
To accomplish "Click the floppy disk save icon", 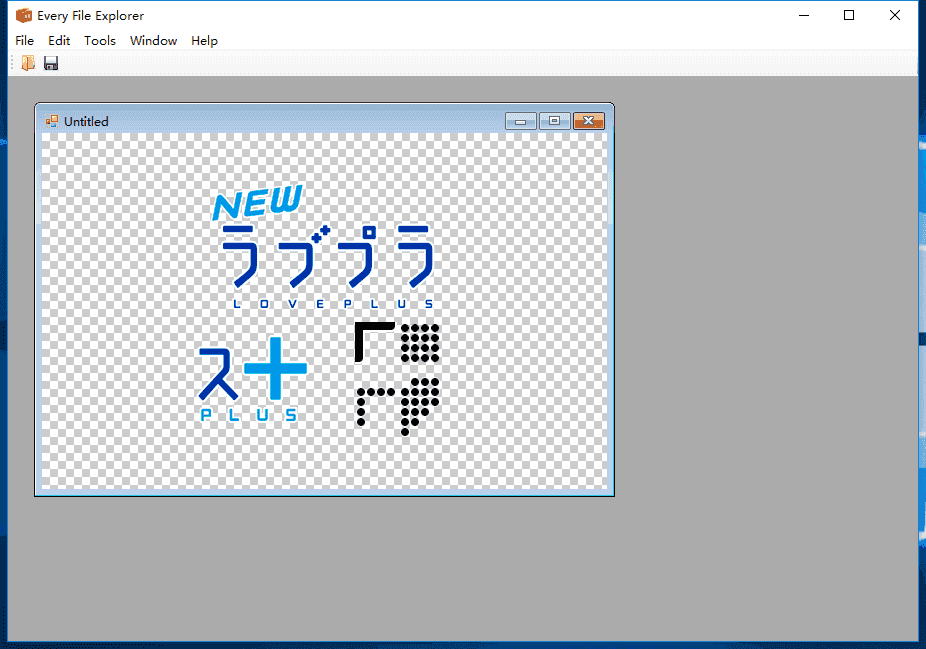I will click(x=51, y=63).
